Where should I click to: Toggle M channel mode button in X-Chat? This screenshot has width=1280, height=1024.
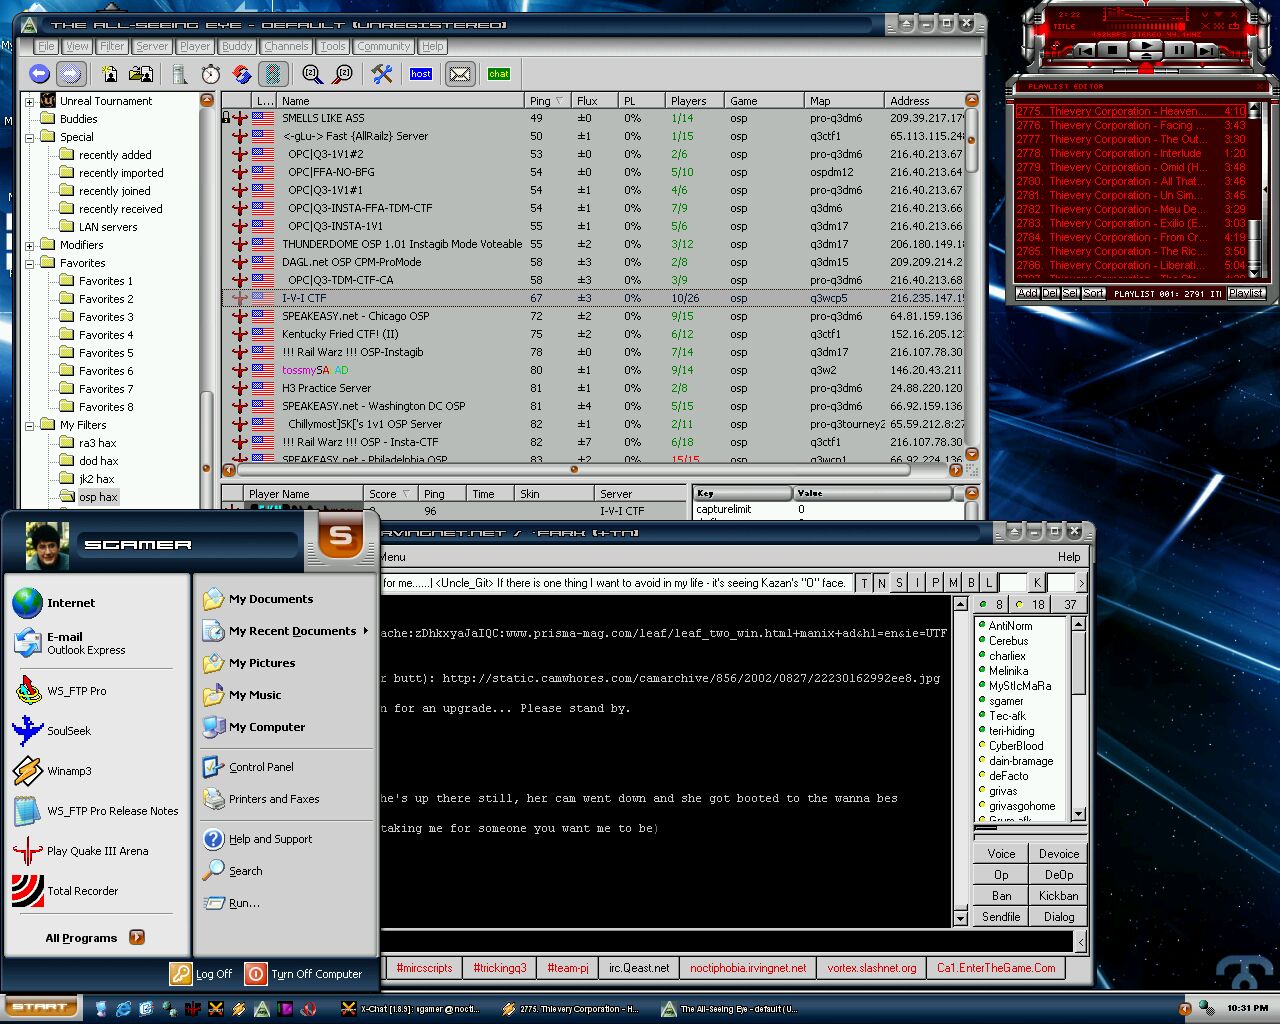coord(953,583)
